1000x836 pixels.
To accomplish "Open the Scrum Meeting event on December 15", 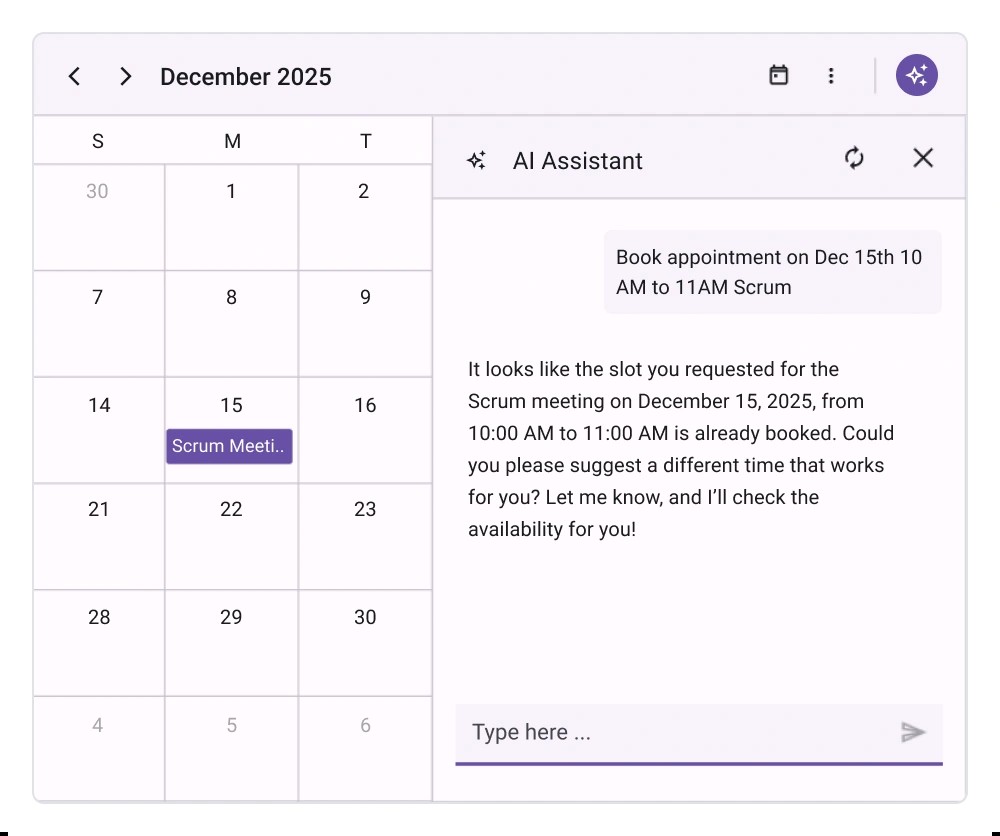I will [x=229, y=446].
